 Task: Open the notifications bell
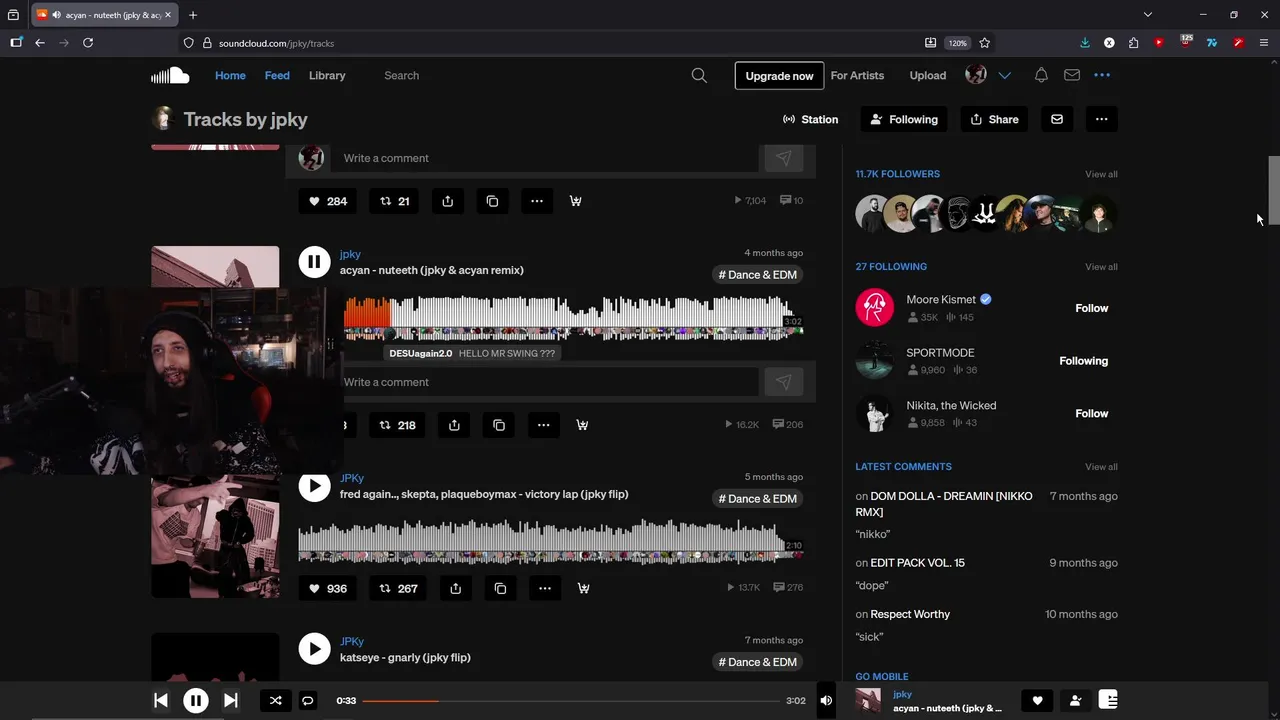point(1041,75)
